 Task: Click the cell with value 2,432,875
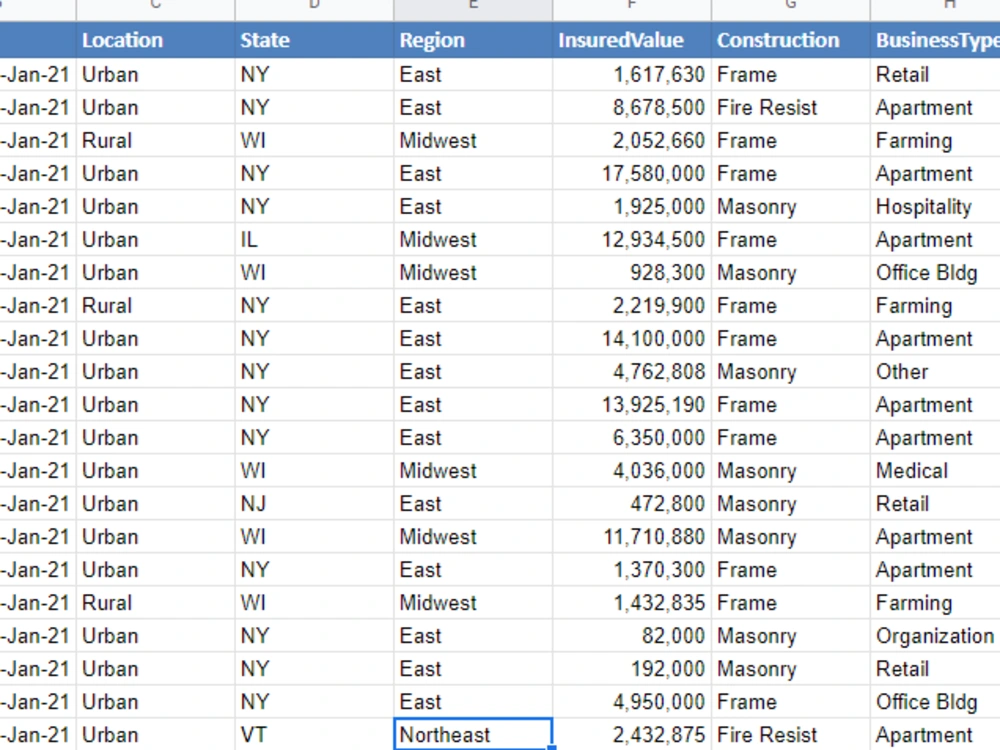tap(631, 735)
